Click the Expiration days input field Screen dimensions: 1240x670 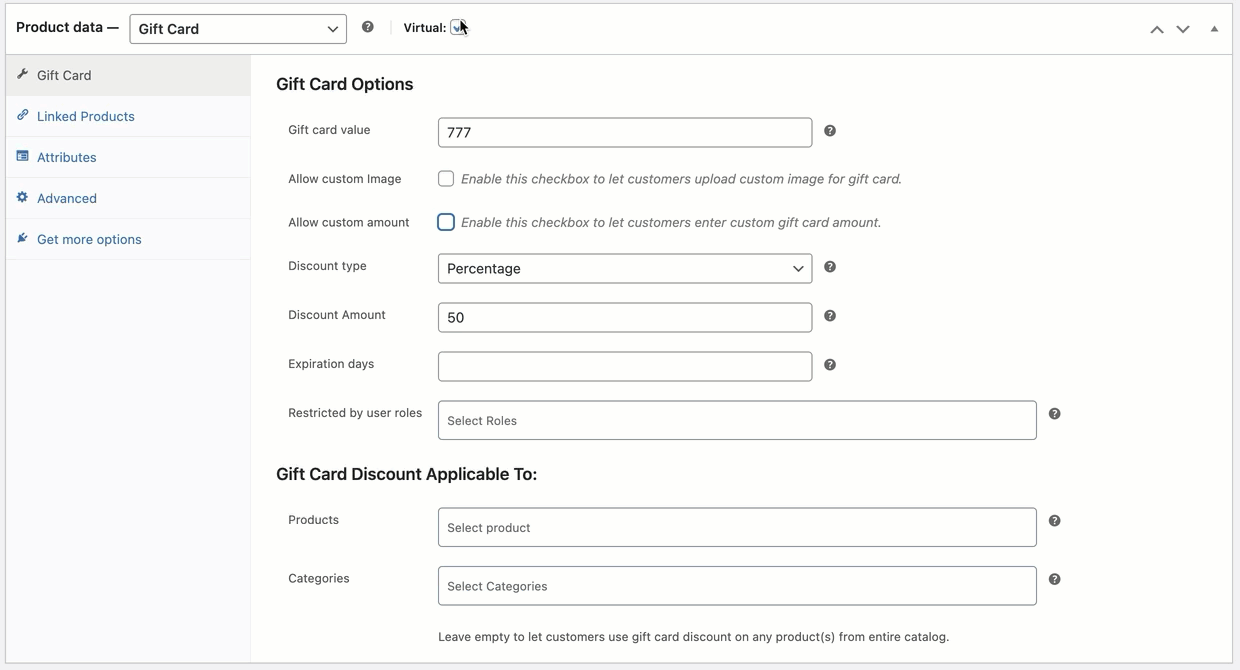625,366
